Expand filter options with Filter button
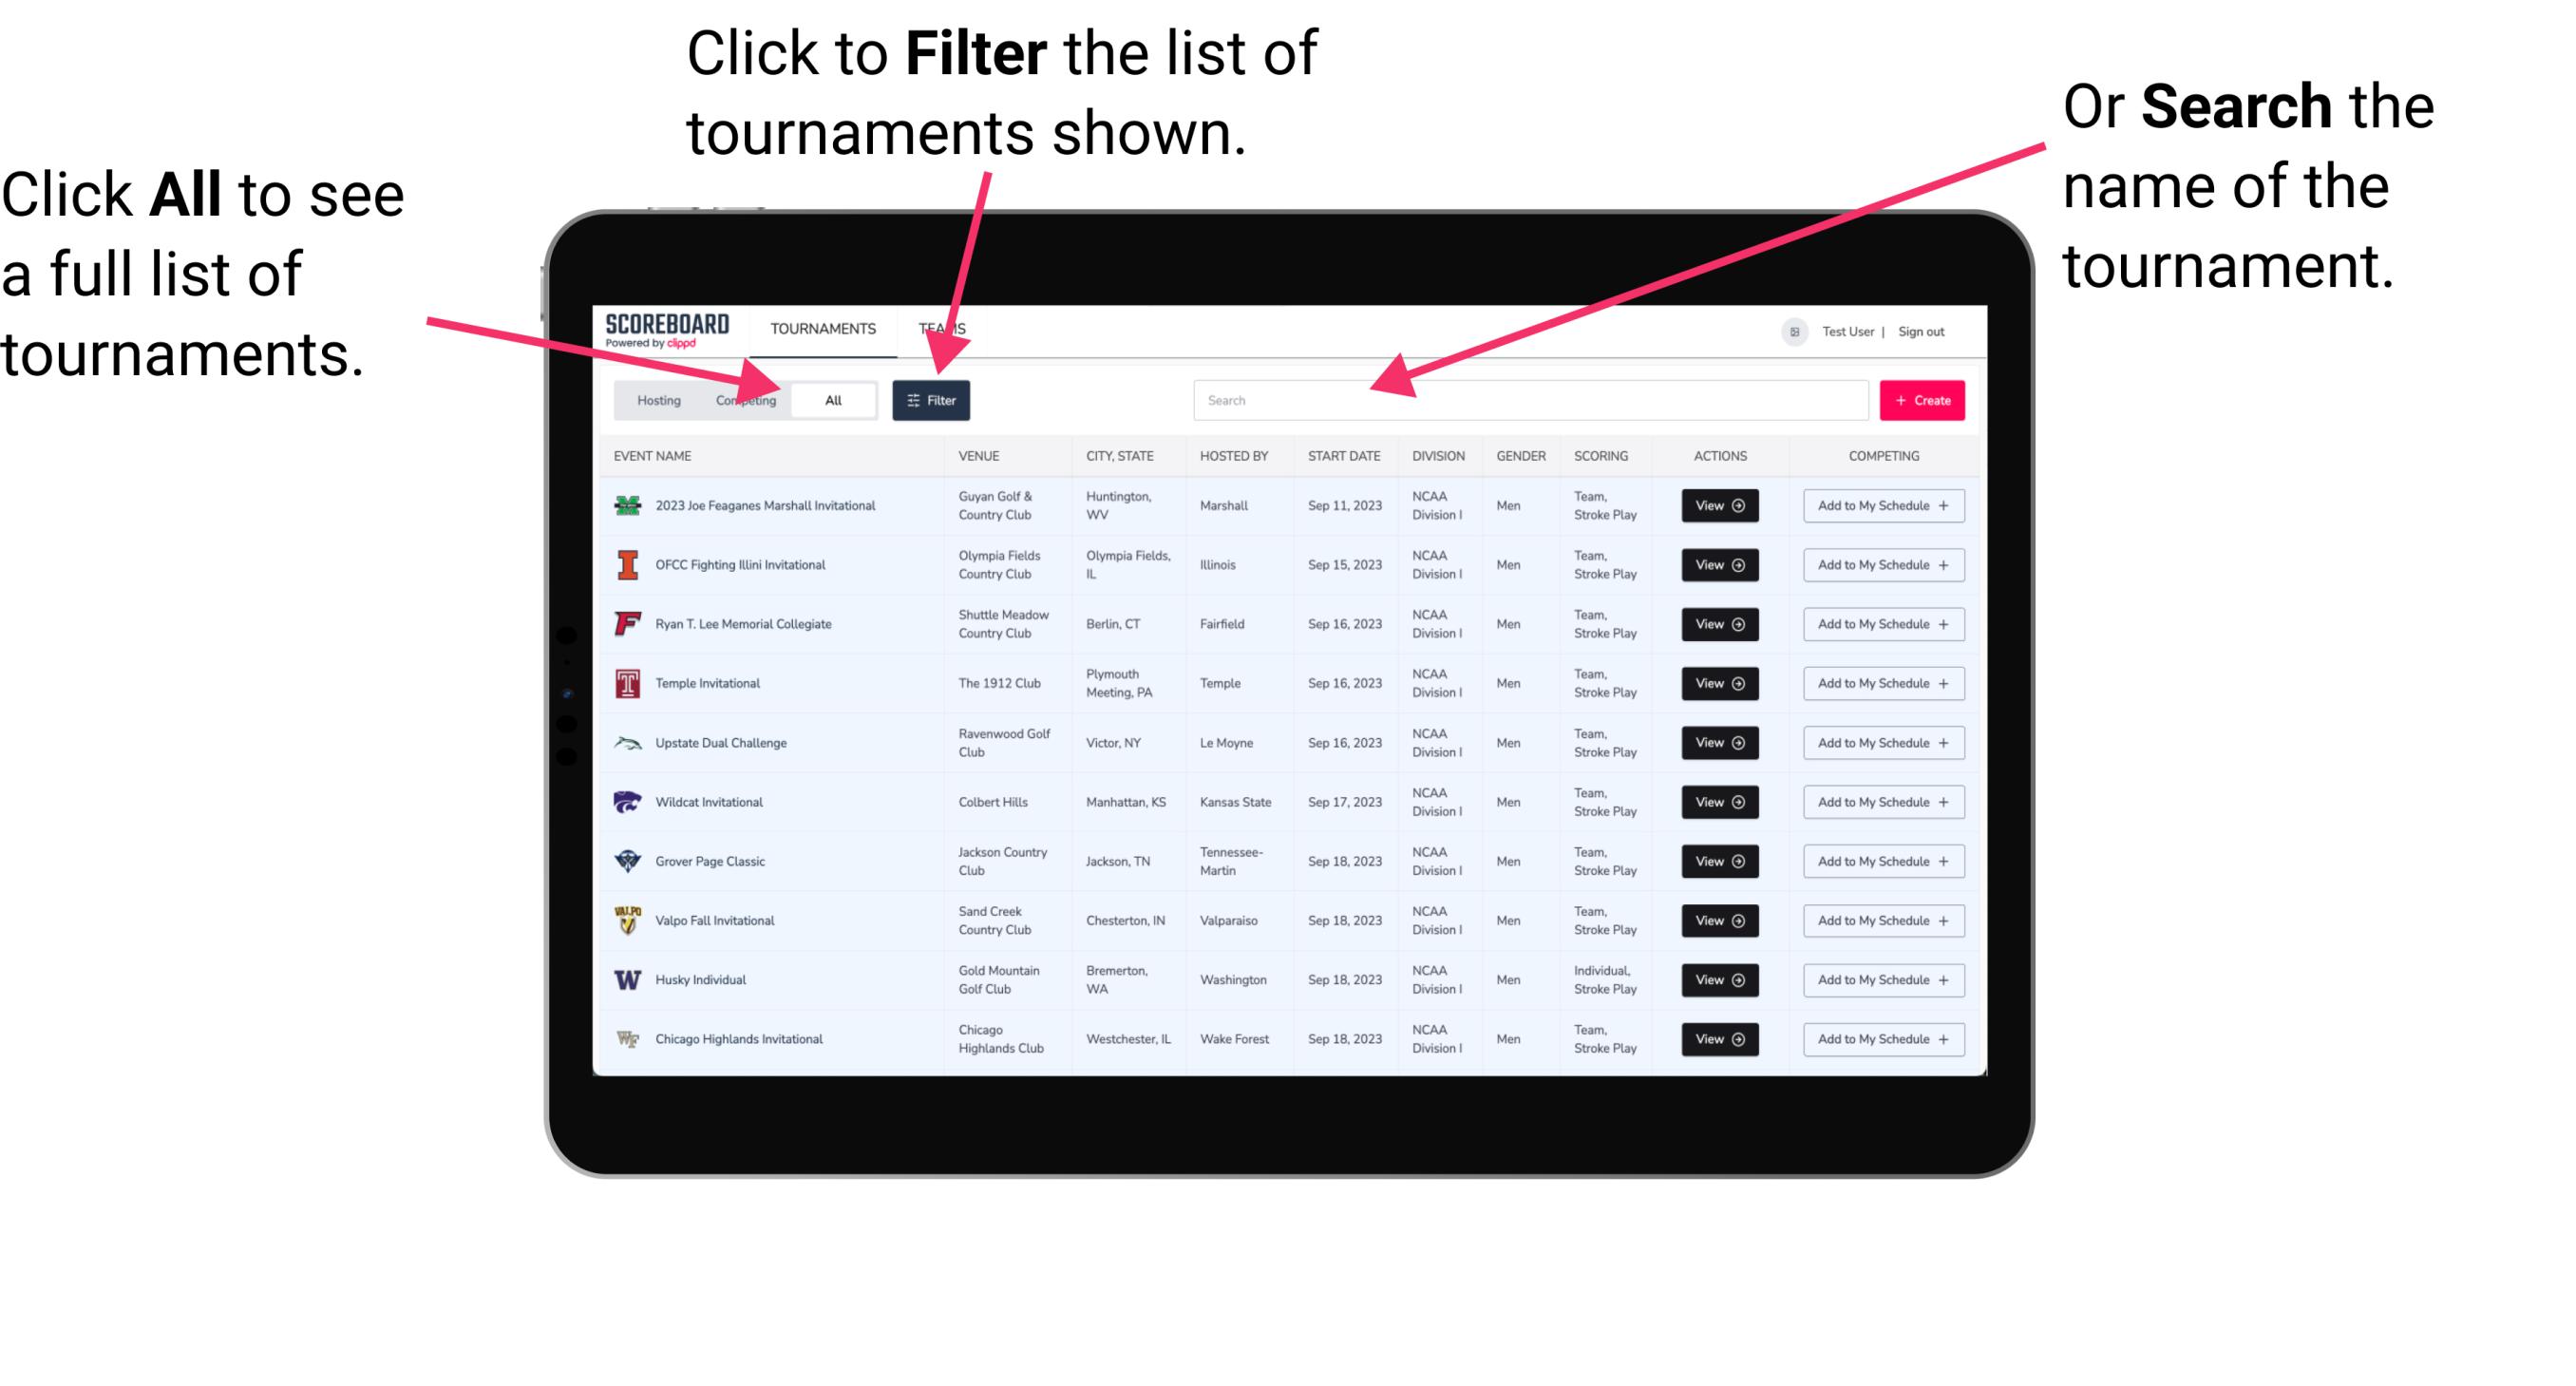Screen dimensions: 2576x1386 pos(932,399)
